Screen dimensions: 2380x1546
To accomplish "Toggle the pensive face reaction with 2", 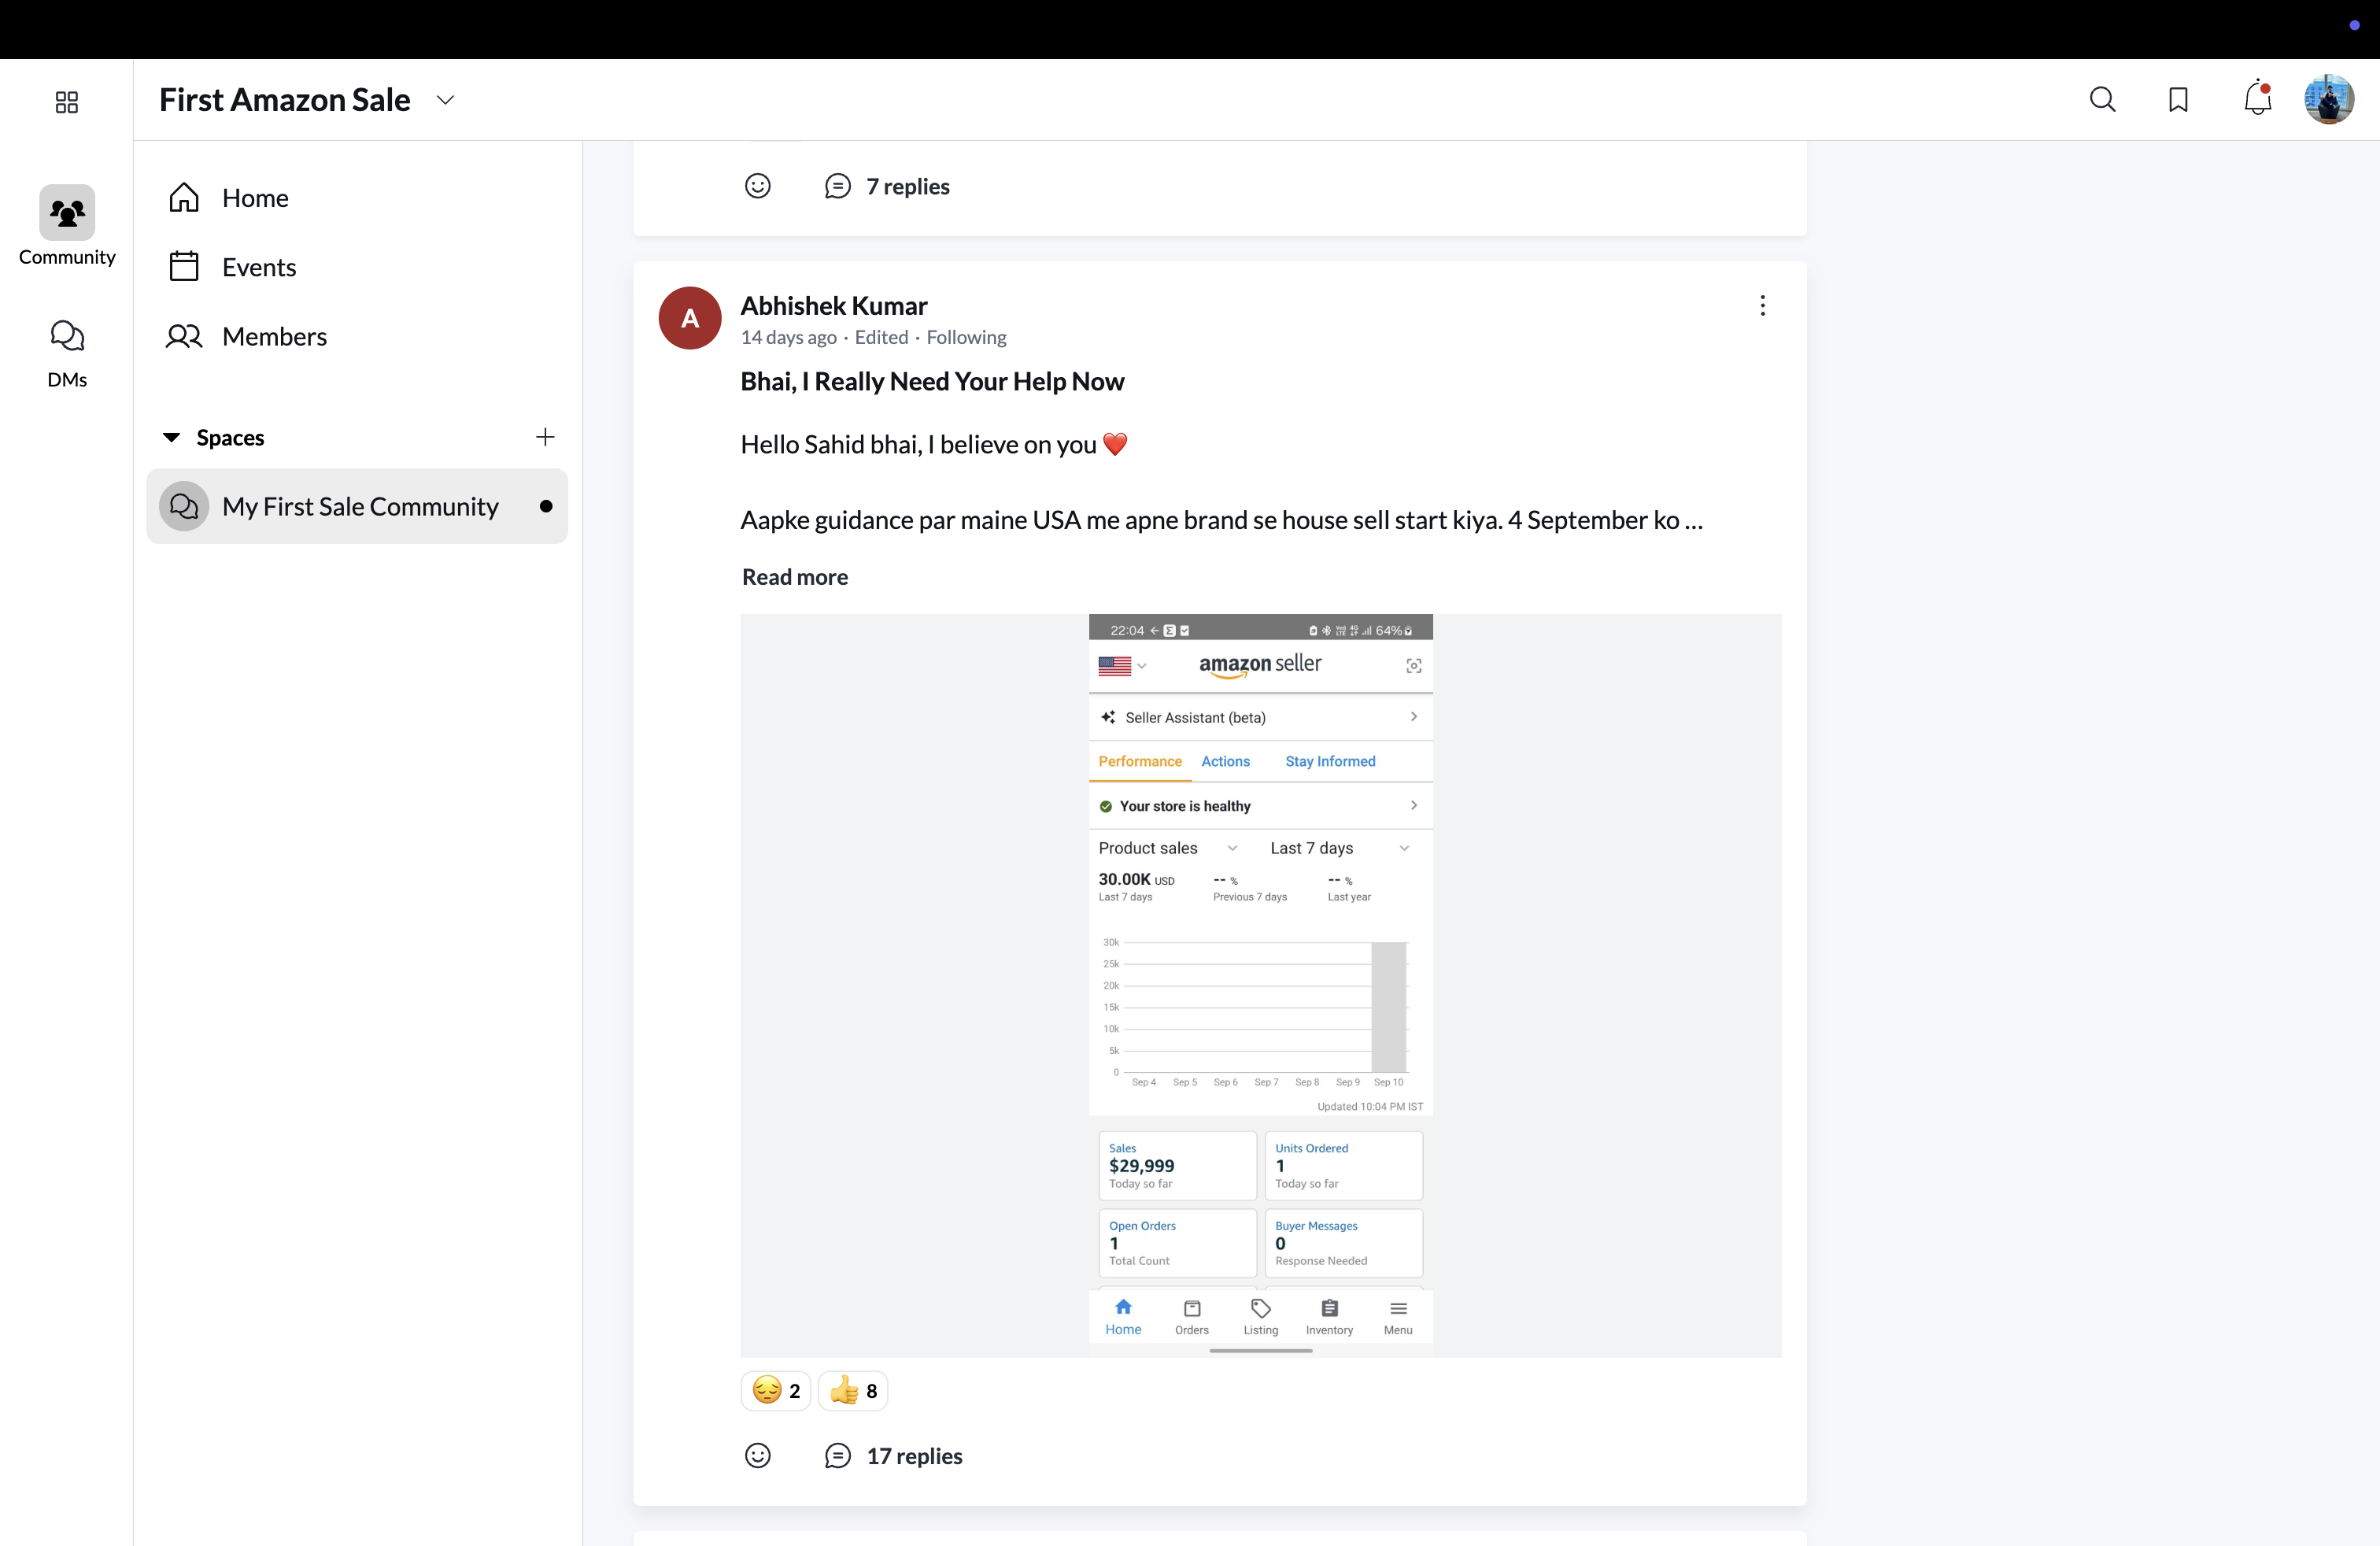I will point(776,1391).
